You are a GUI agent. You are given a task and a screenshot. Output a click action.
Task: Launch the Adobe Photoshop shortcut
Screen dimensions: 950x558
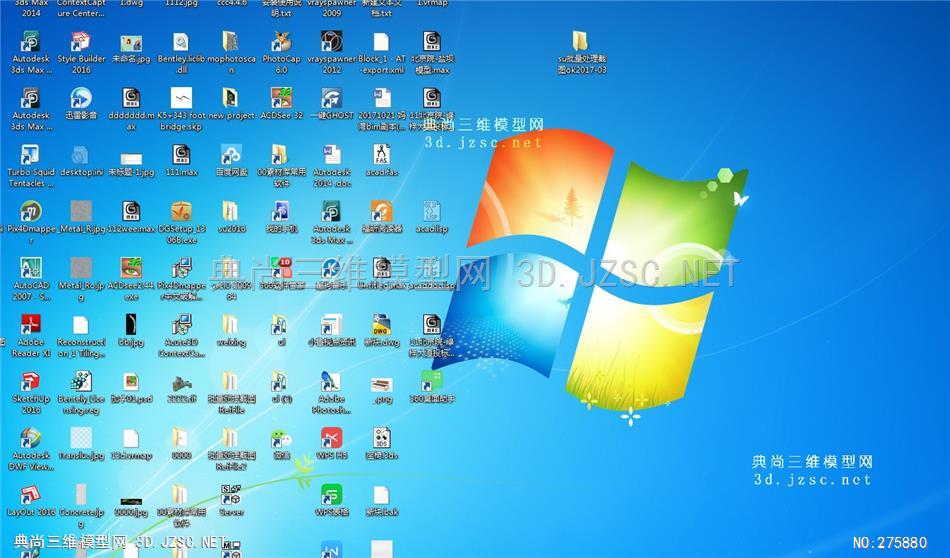(331, 382)
